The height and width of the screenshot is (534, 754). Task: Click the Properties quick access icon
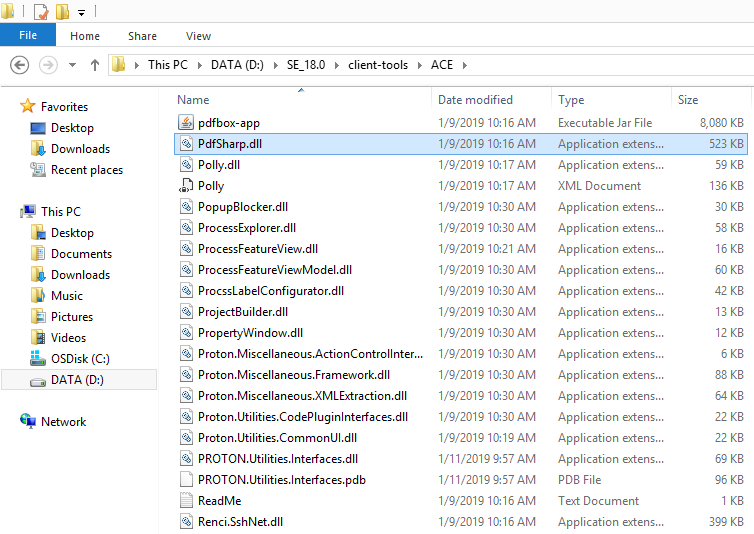pyautogui.click(x=41, y=12)
